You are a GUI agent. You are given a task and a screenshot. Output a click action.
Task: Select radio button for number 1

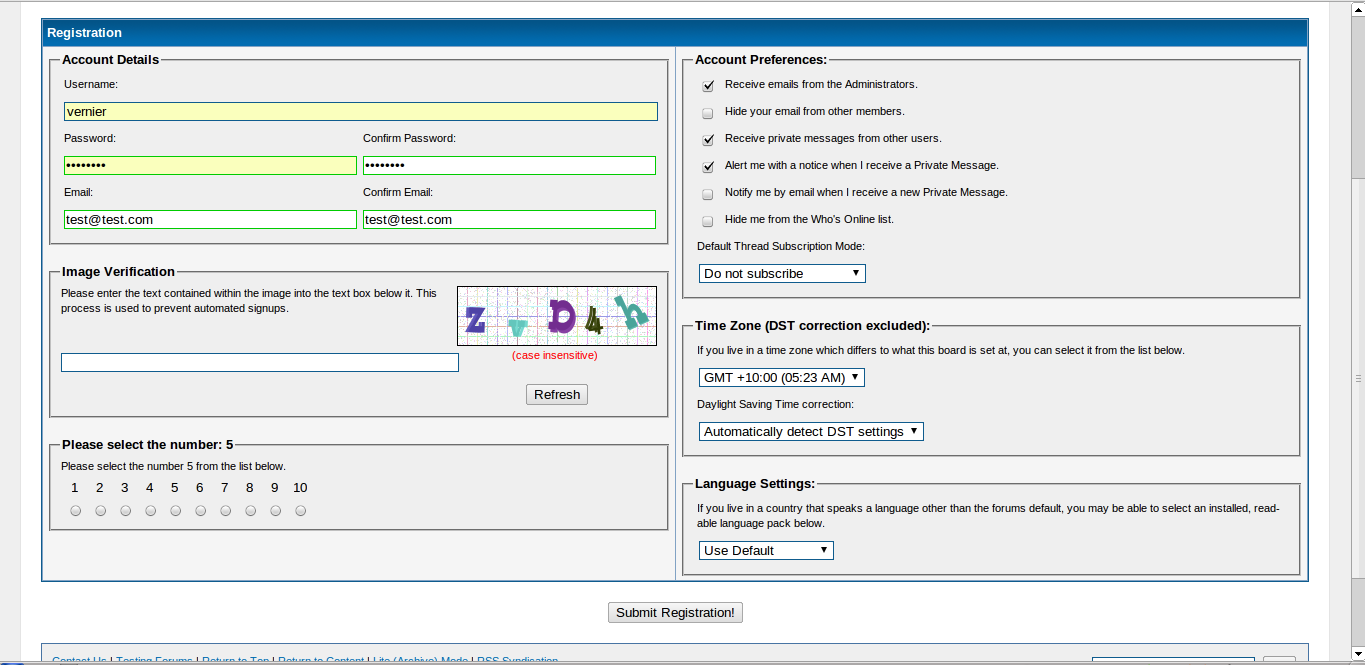[76, 511]
